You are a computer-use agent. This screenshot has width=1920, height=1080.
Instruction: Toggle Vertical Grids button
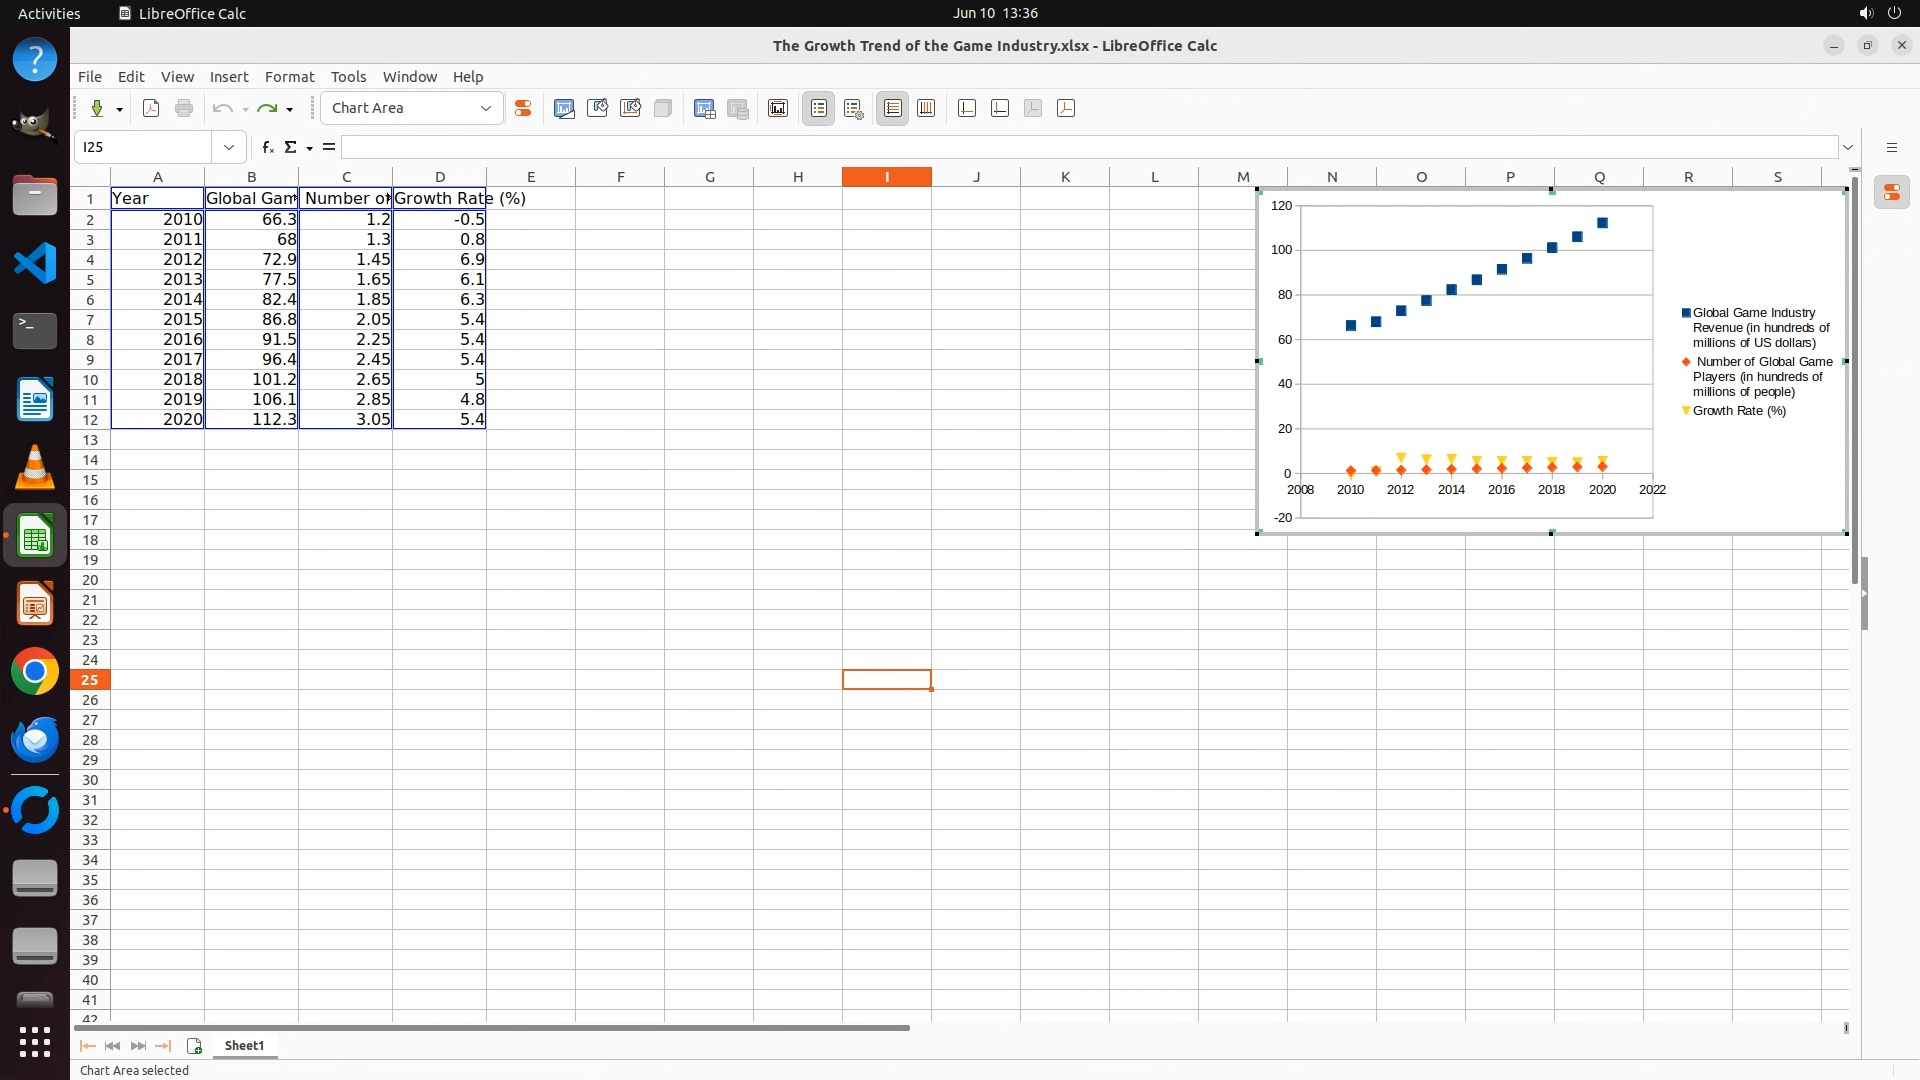click(x=926, y=108)
